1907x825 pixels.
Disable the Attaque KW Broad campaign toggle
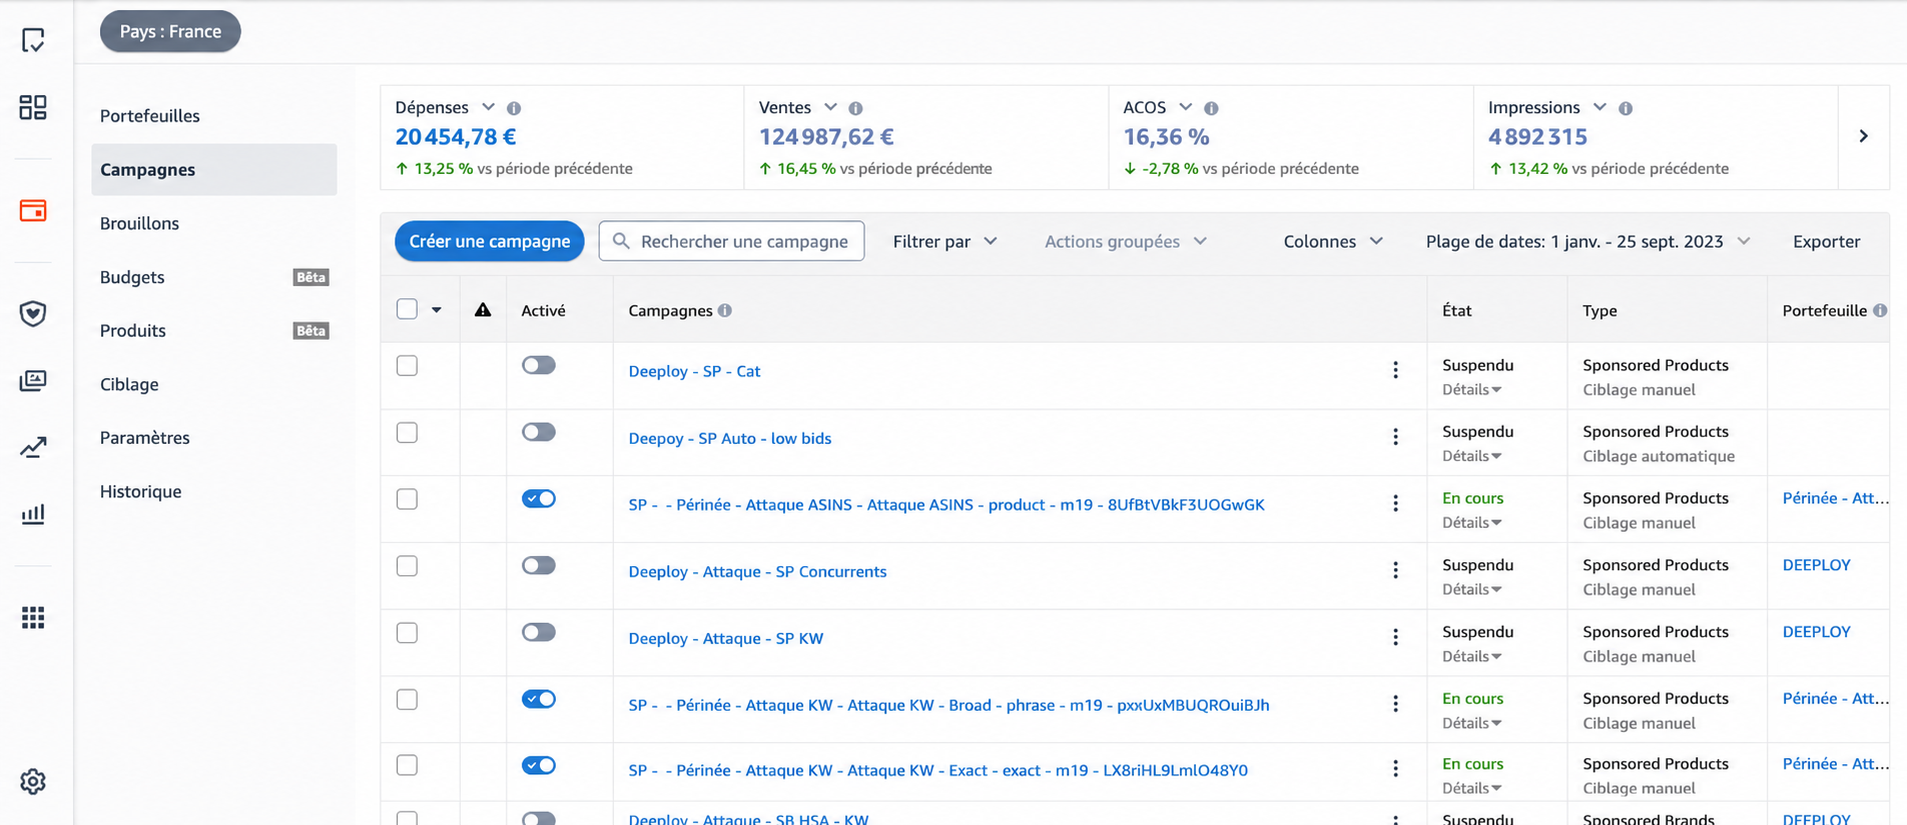[x=539, y=699]
